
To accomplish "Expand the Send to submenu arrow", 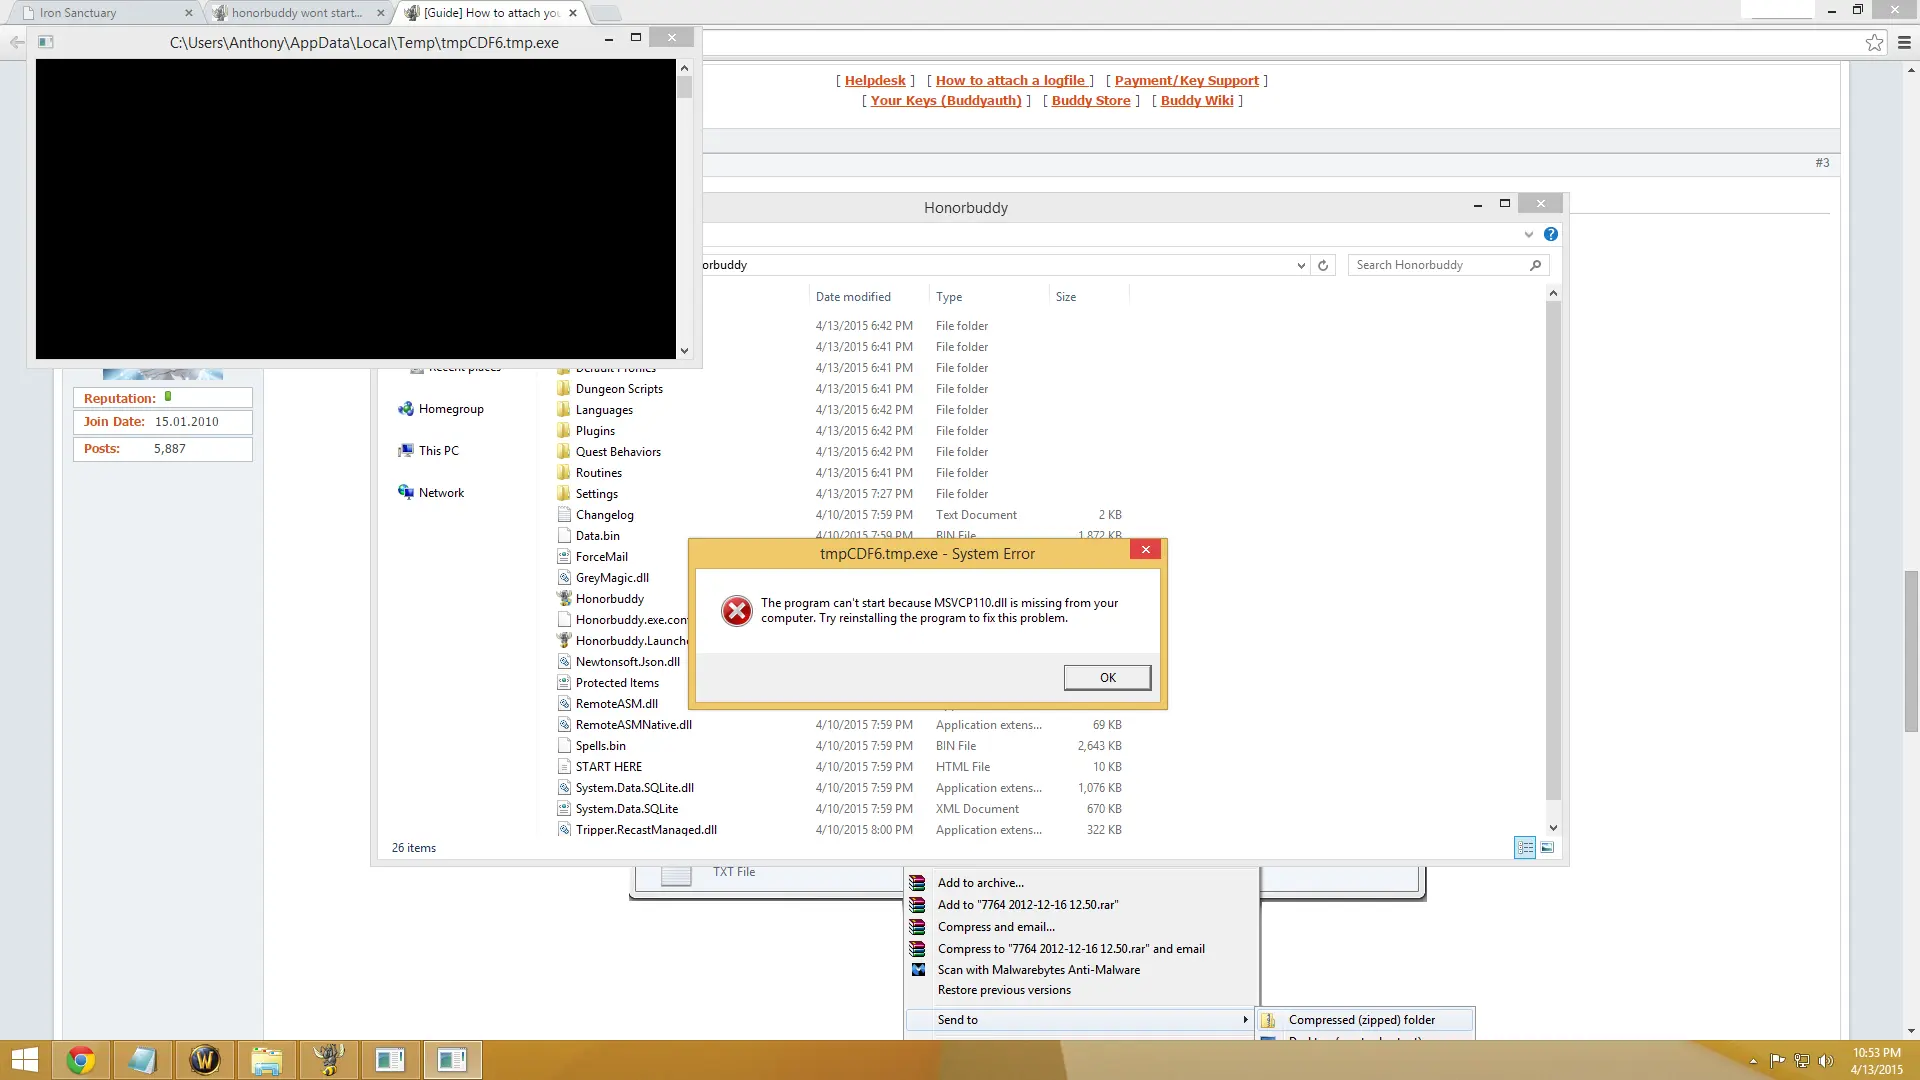I will (1245, 1020).
